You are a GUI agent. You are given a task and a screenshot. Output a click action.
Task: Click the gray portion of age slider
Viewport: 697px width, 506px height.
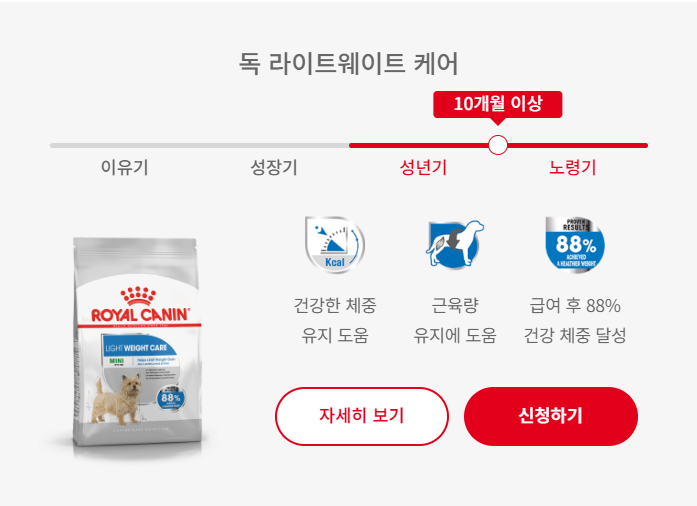200,145
